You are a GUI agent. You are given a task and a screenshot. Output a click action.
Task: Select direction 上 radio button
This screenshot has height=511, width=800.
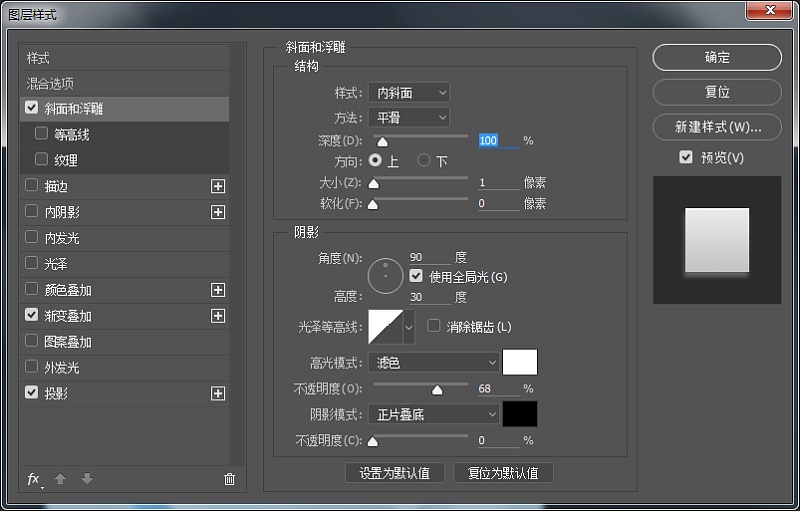pyautogui.click(x=375, y=161)
